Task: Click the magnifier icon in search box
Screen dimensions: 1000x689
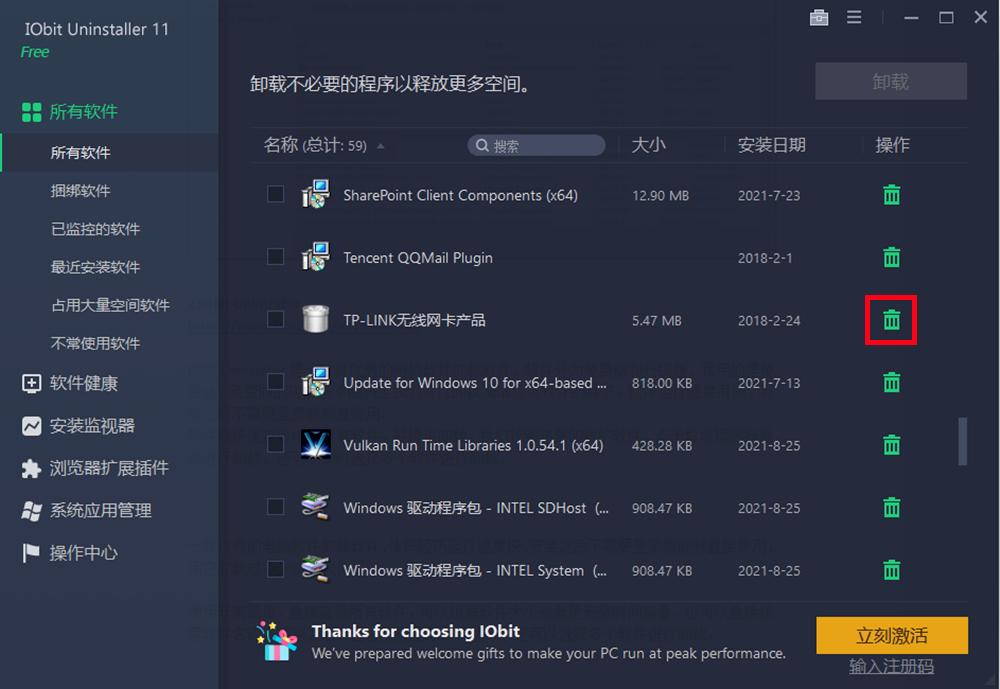Action: pyautogui.click(x=482, y=145)
